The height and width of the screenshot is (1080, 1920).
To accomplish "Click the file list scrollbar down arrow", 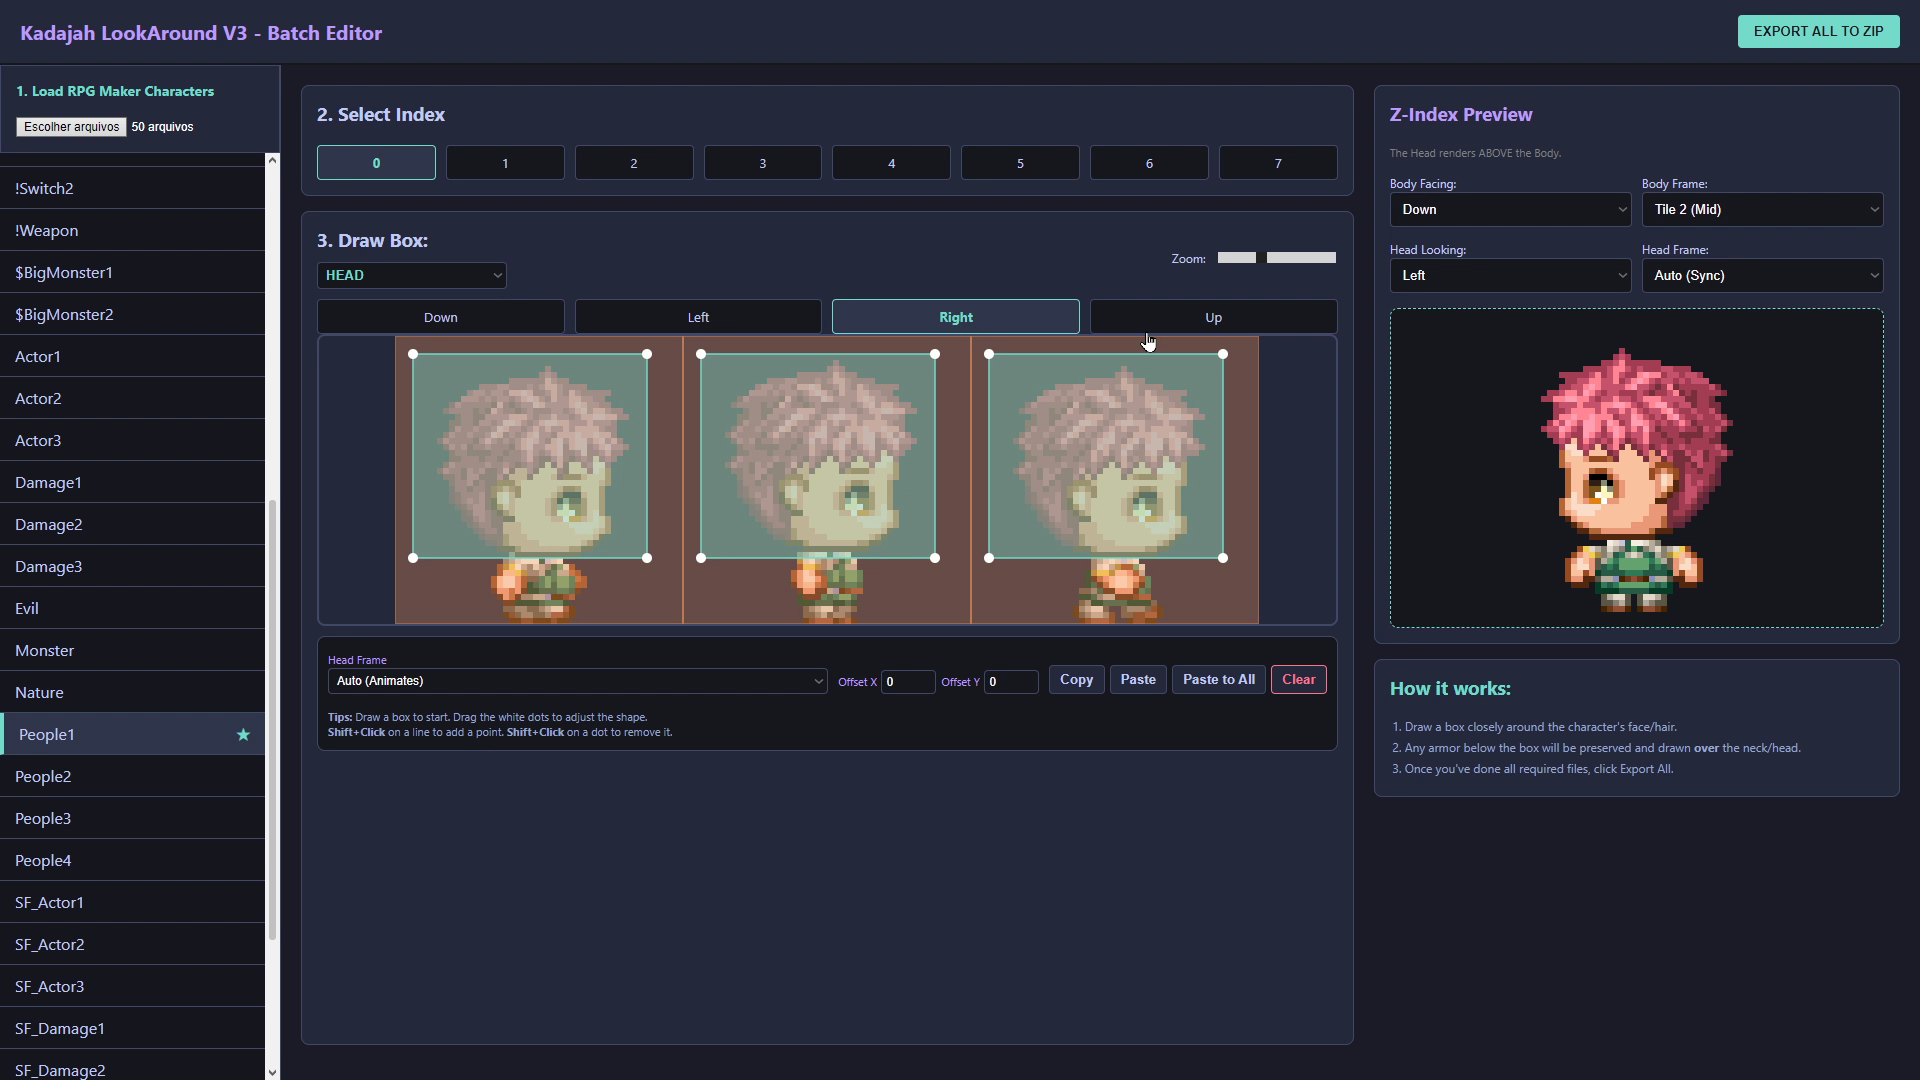I will click(x=272, y=1072).
